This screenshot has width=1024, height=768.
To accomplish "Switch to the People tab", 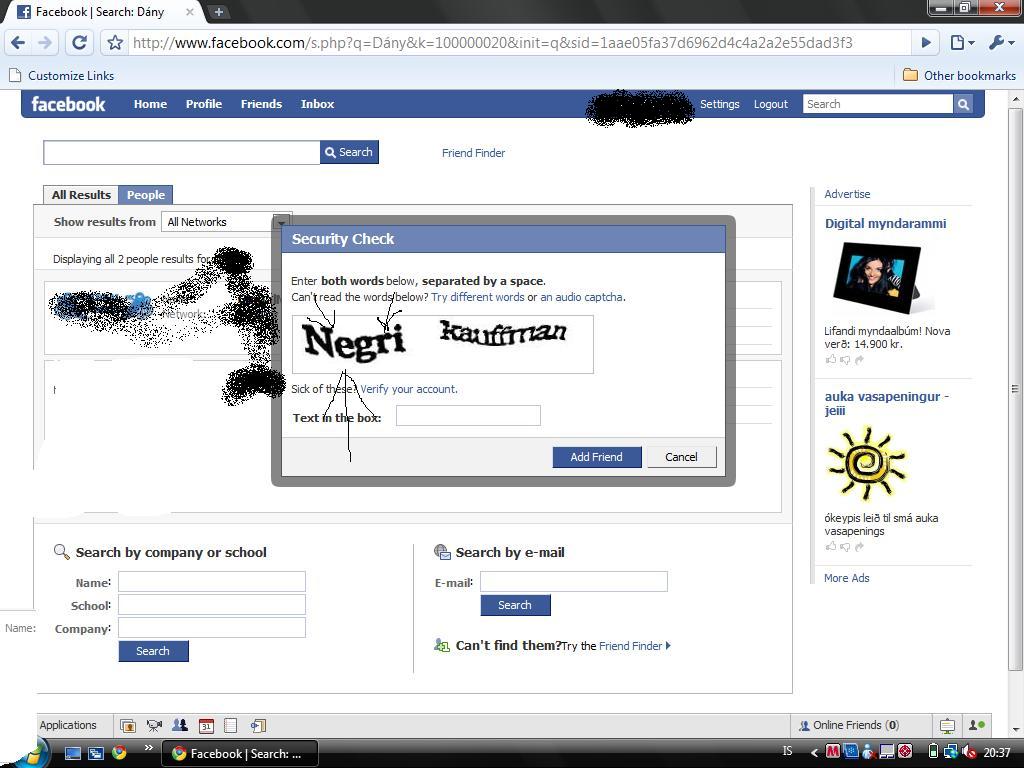I will click(146, 195).
